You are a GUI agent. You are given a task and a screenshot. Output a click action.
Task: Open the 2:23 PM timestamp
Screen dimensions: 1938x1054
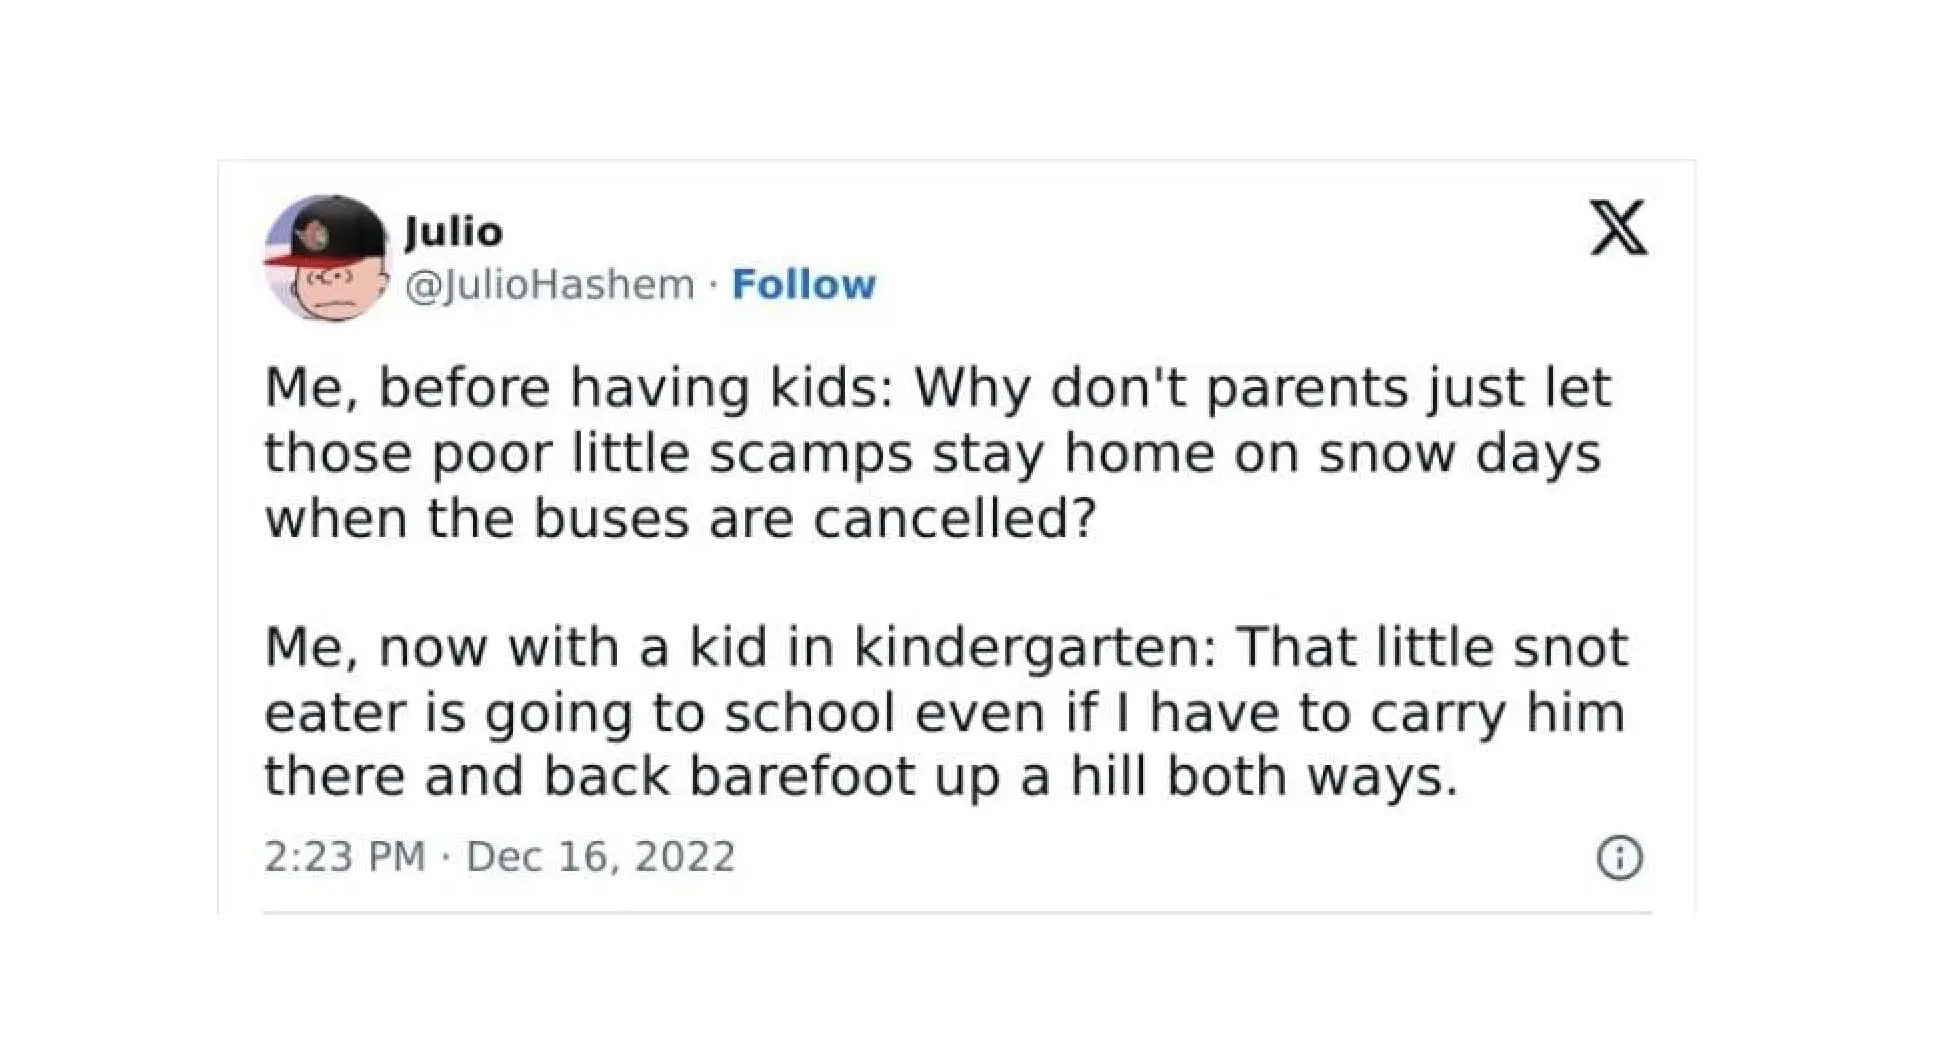tap(344, 857)
